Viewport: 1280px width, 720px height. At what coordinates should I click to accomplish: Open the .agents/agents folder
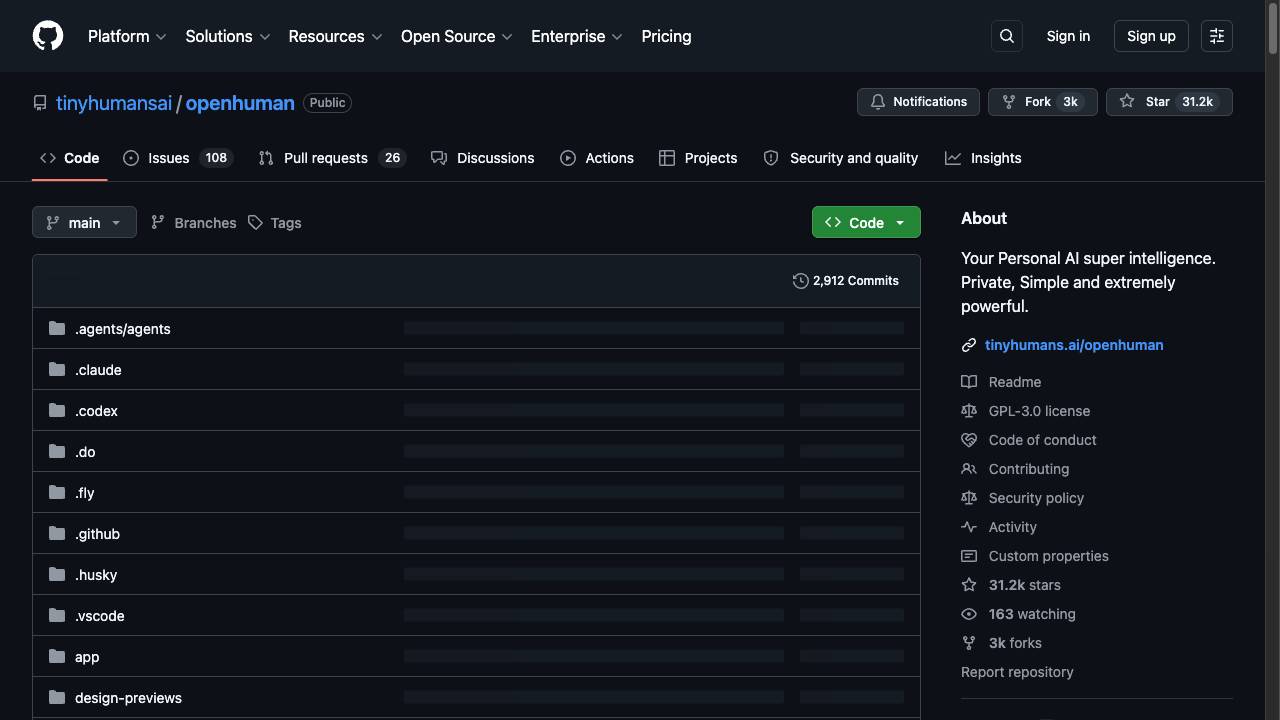click(123, 329)
